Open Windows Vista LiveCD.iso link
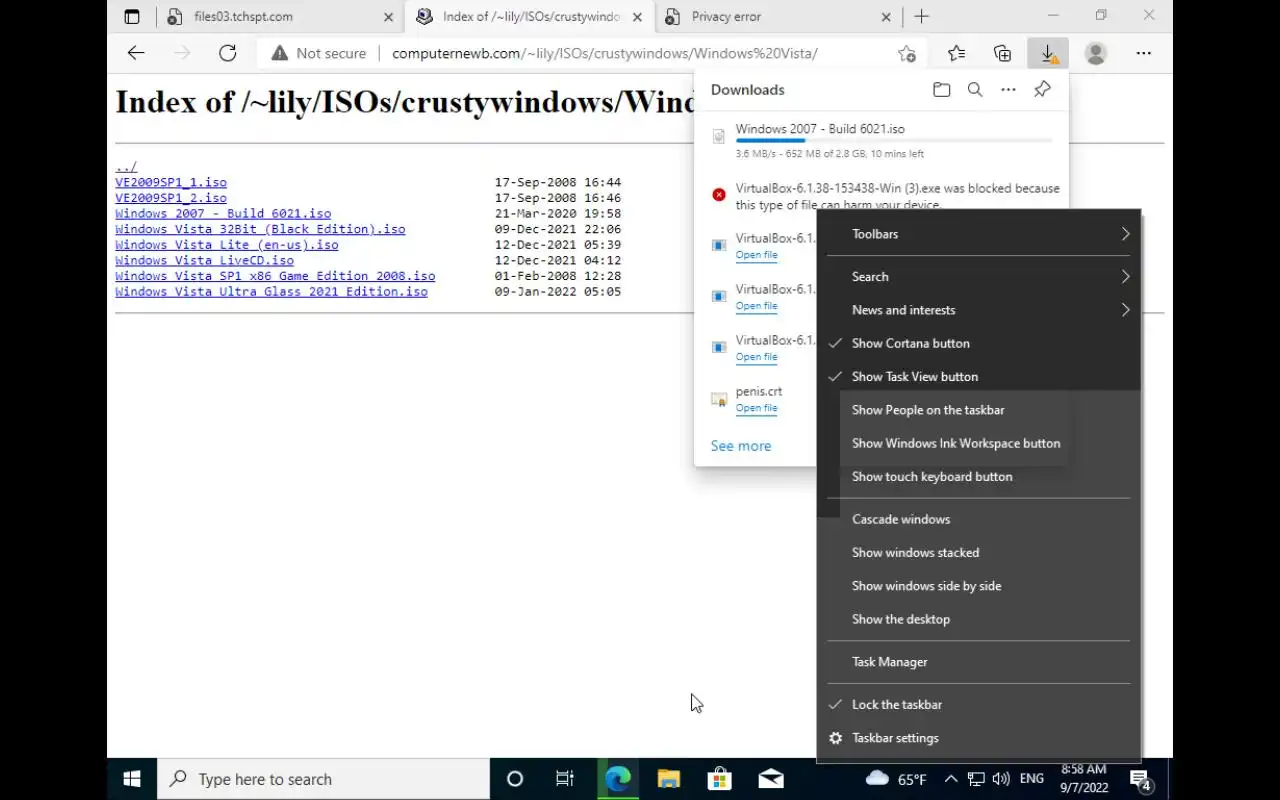This screenshot has height=800, width=1280. tap(204, 260)
